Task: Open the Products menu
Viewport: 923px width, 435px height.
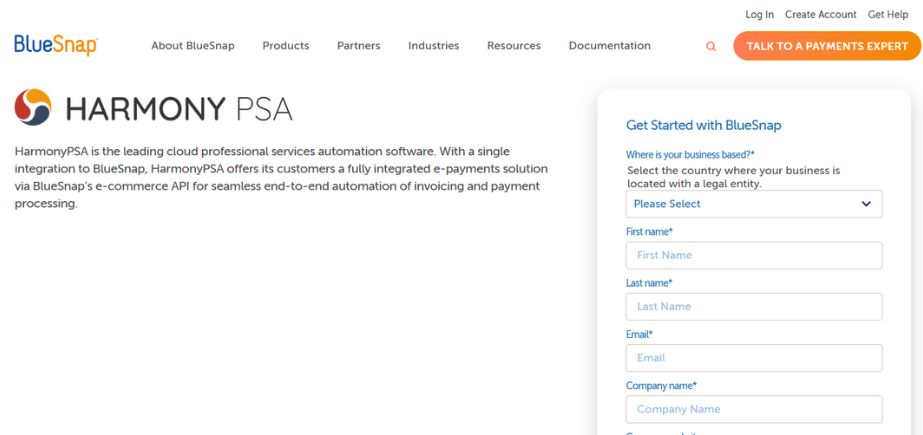Action: [285, 45]
